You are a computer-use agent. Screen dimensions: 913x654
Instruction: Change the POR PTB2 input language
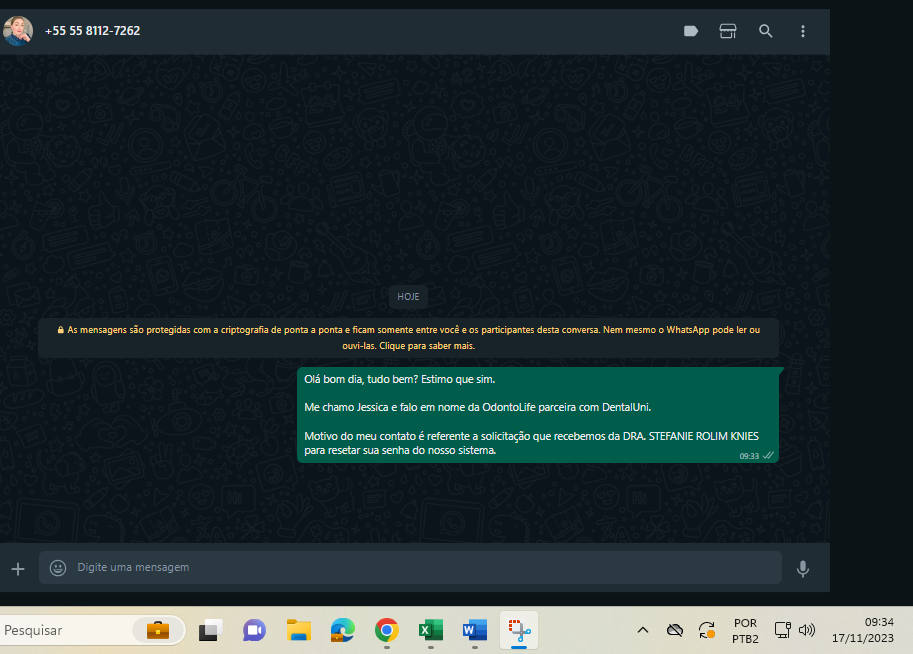(x=745, y=631)
